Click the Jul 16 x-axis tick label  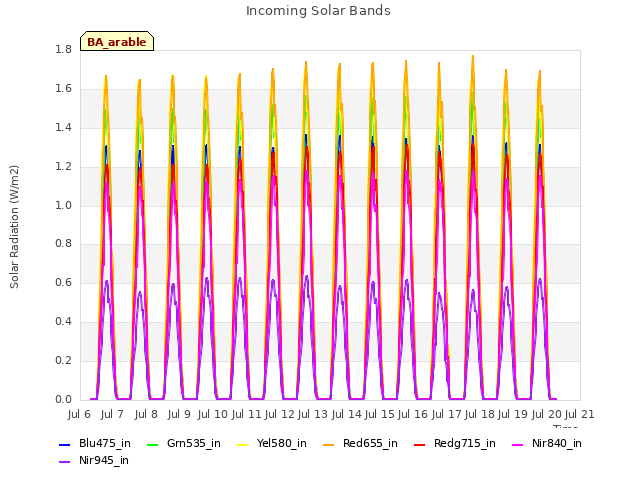(413, 414)
